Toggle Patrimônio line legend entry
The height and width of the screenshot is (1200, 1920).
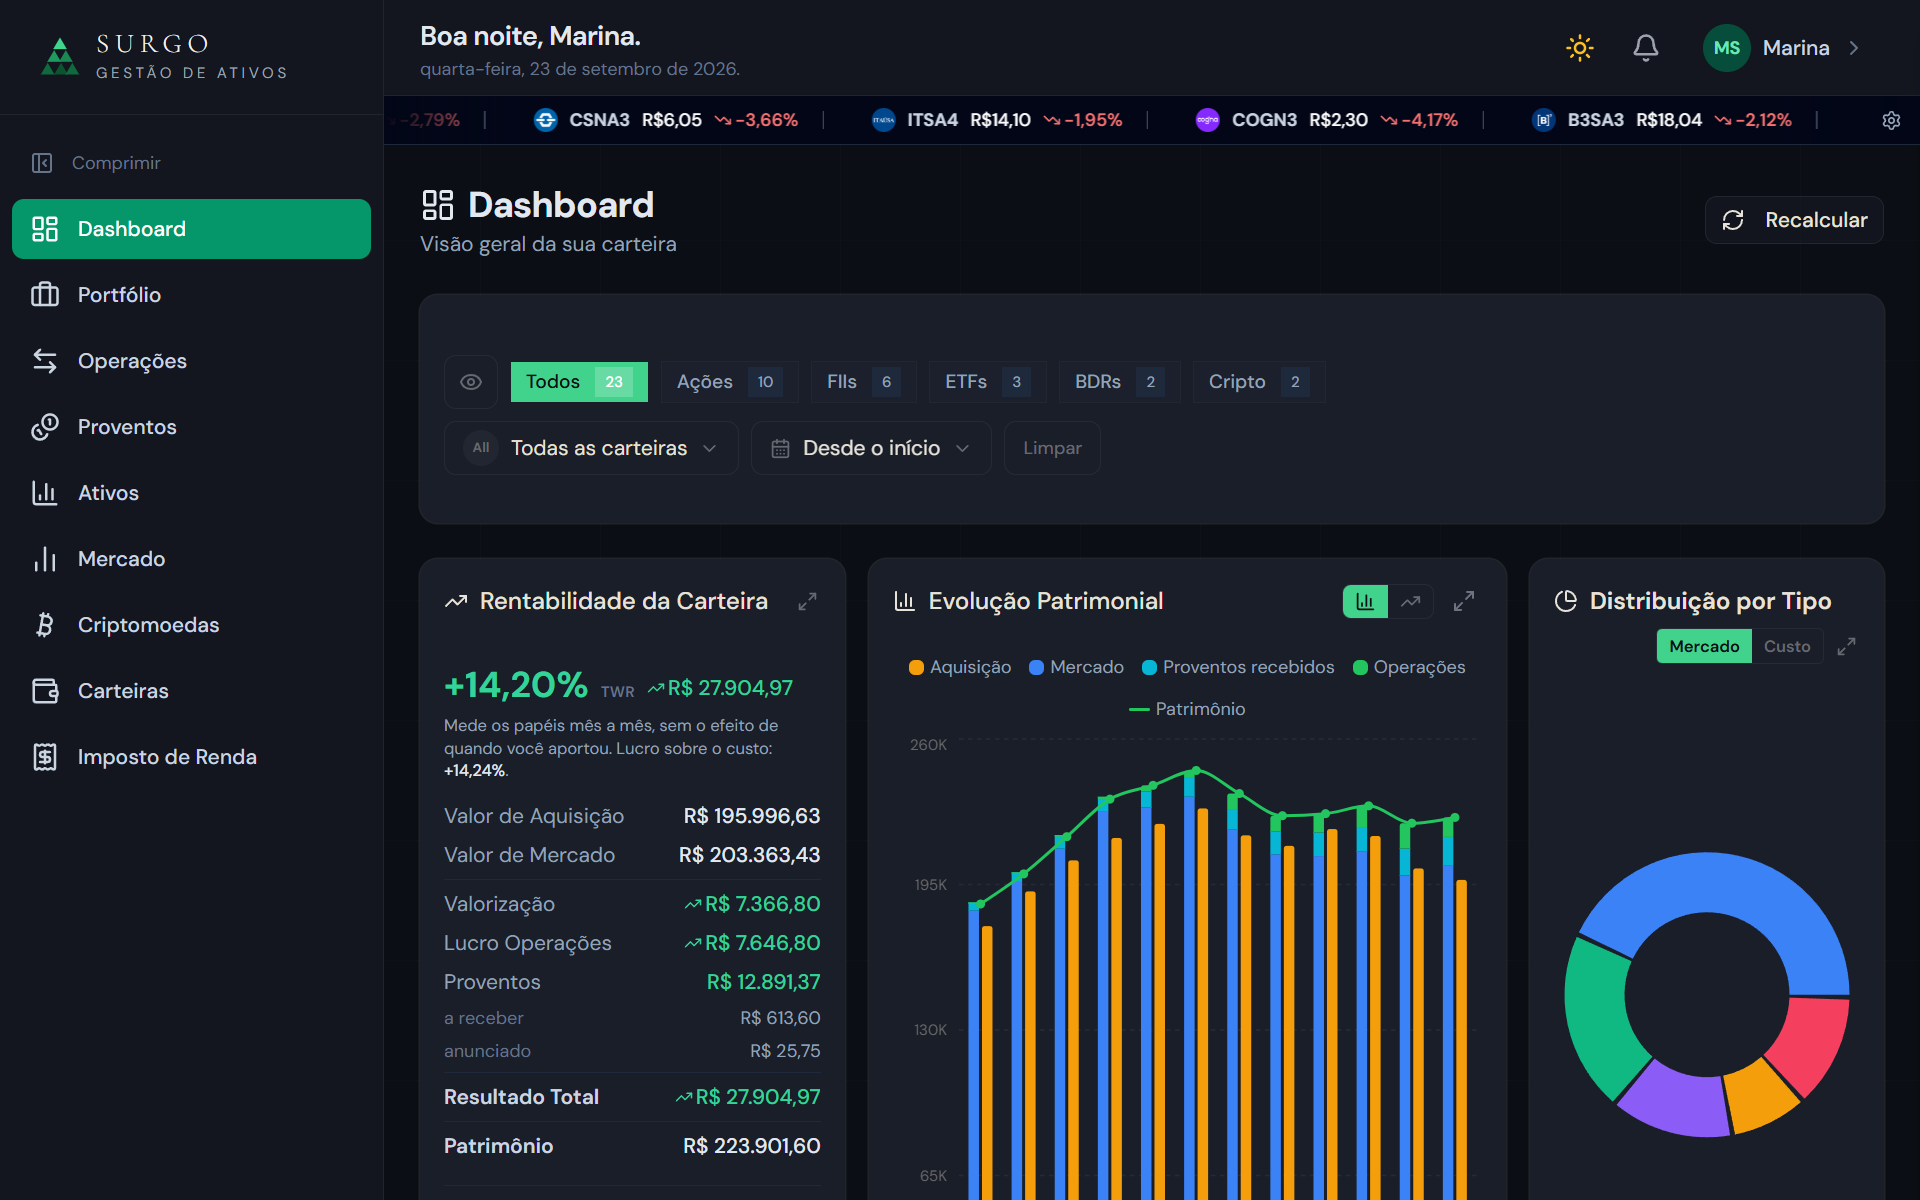coord(1187,709)
